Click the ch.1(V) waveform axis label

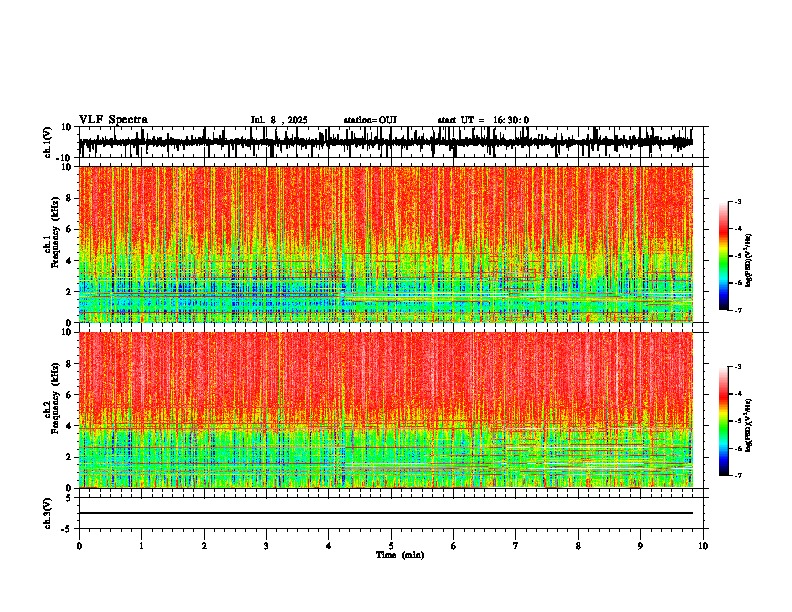click(x=48, y=142)
